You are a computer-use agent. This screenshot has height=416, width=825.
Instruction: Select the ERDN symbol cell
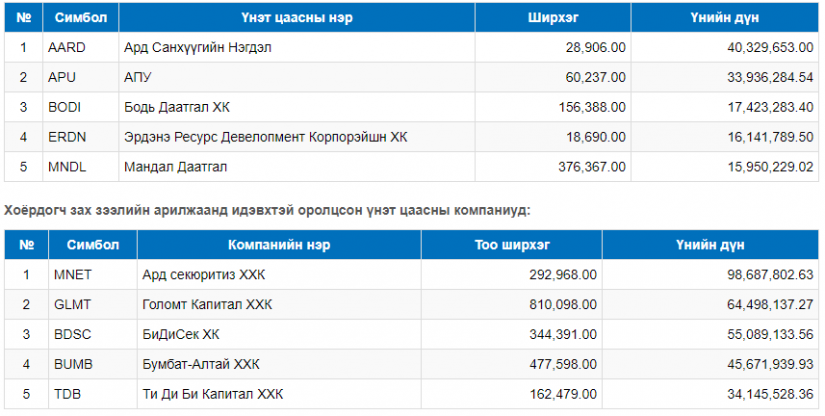click(81, 137)
